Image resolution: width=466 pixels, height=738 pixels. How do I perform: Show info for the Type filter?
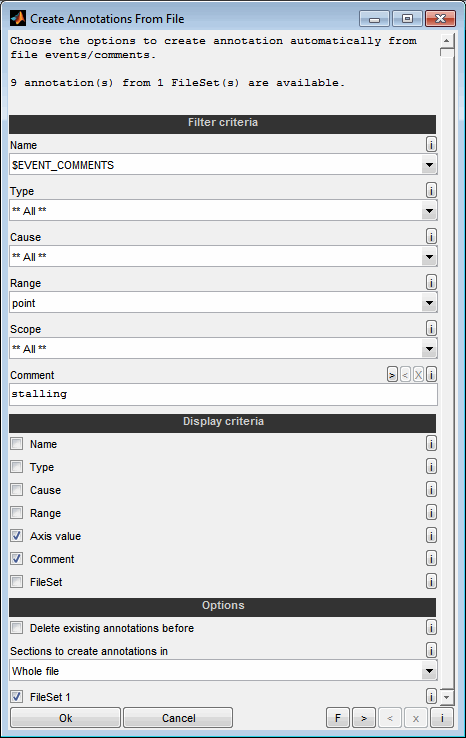431,191
